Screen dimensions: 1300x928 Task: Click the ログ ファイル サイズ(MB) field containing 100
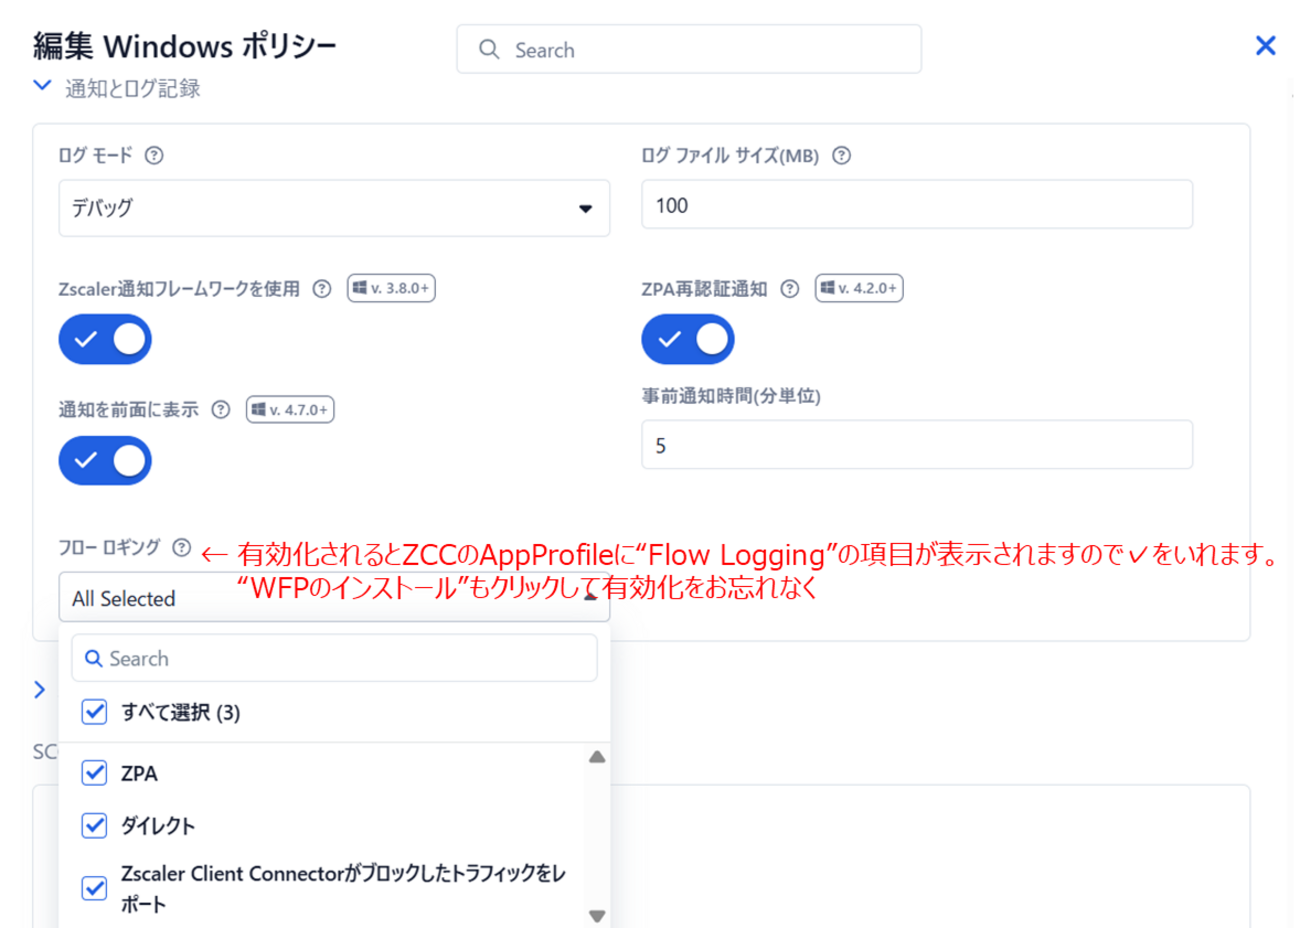(x=917, y=205)
